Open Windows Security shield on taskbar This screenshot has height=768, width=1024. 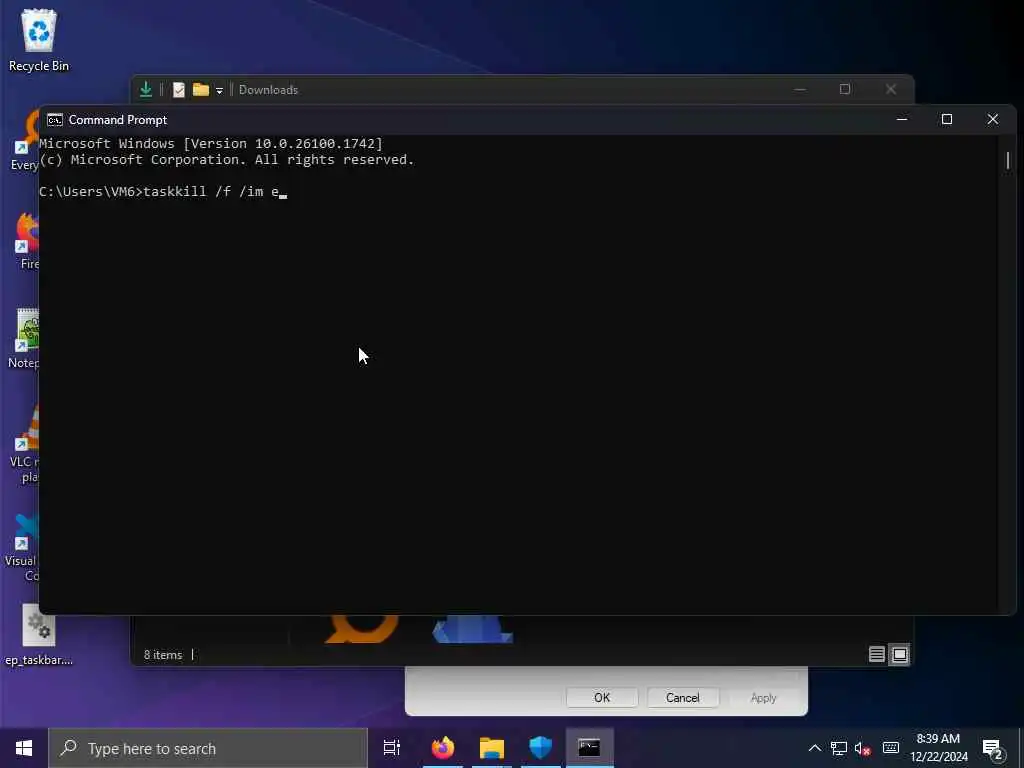coord(541,748)
